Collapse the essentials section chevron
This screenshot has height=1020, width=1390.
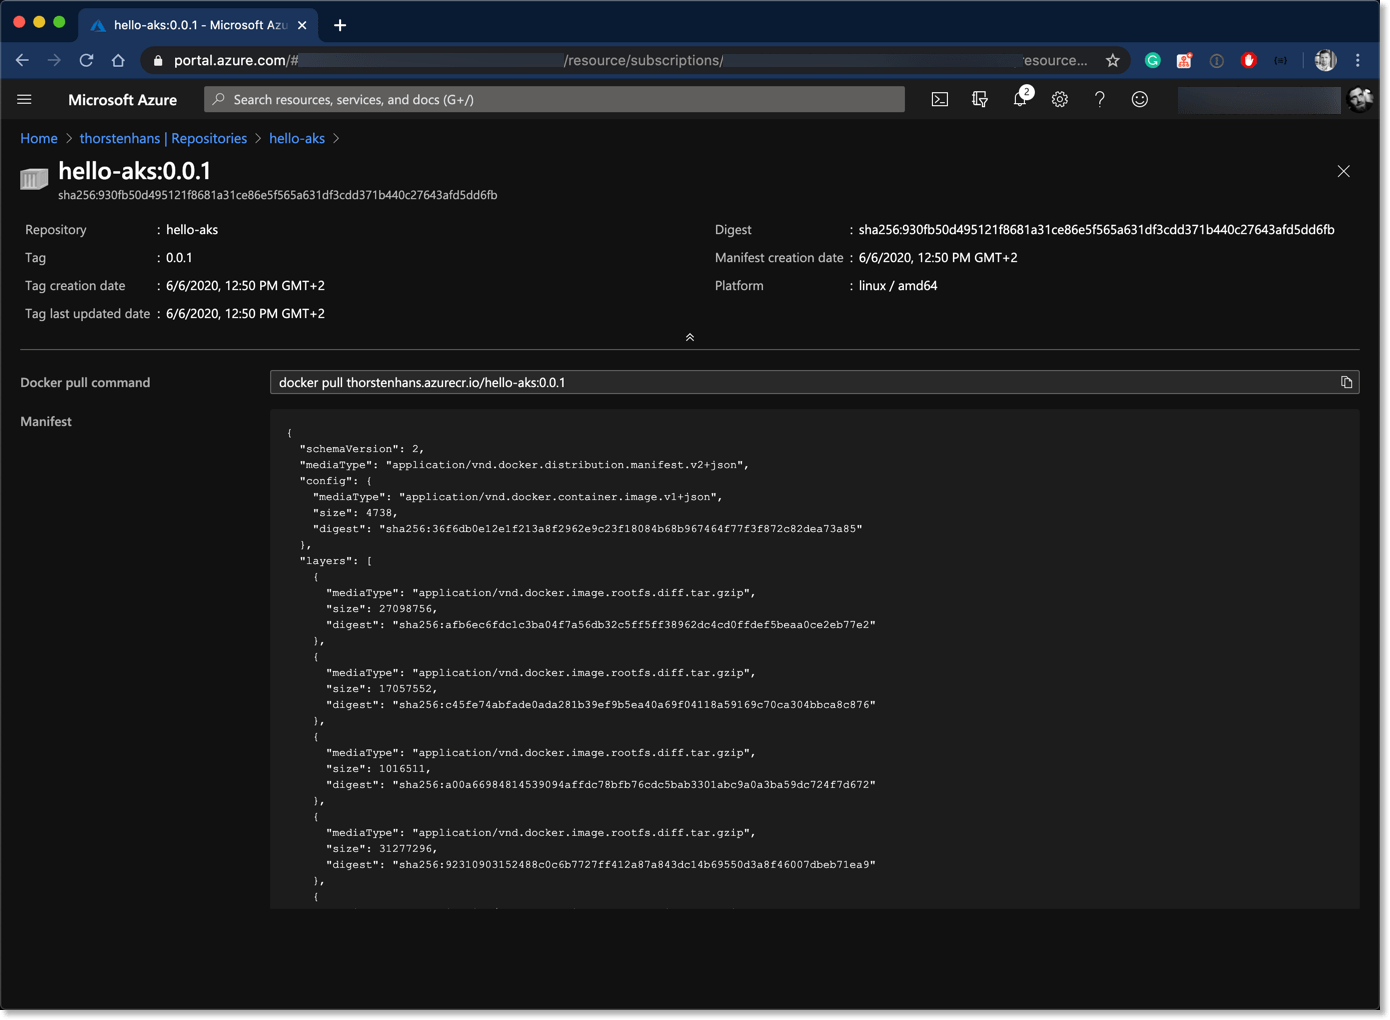[690, 337]
